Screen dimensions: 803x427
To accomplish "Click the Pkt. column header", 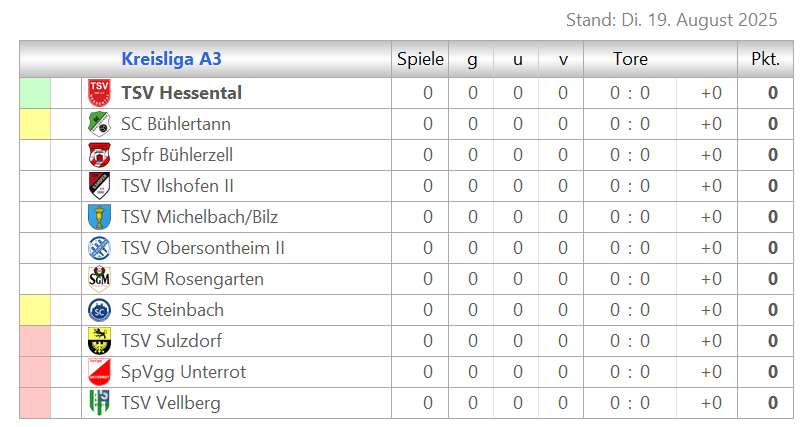I will [x=765, y=59].
